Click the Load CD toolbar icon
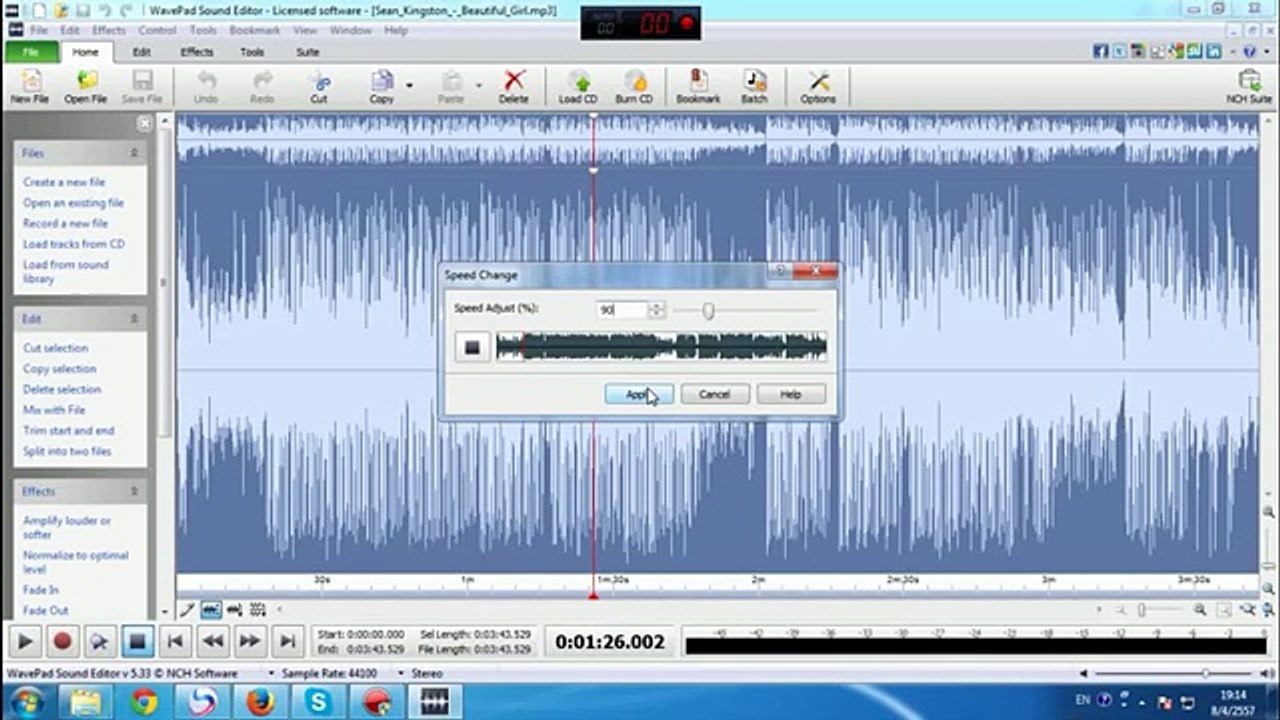The width and height of the screenshot is (1280, 720). [578, 86]
